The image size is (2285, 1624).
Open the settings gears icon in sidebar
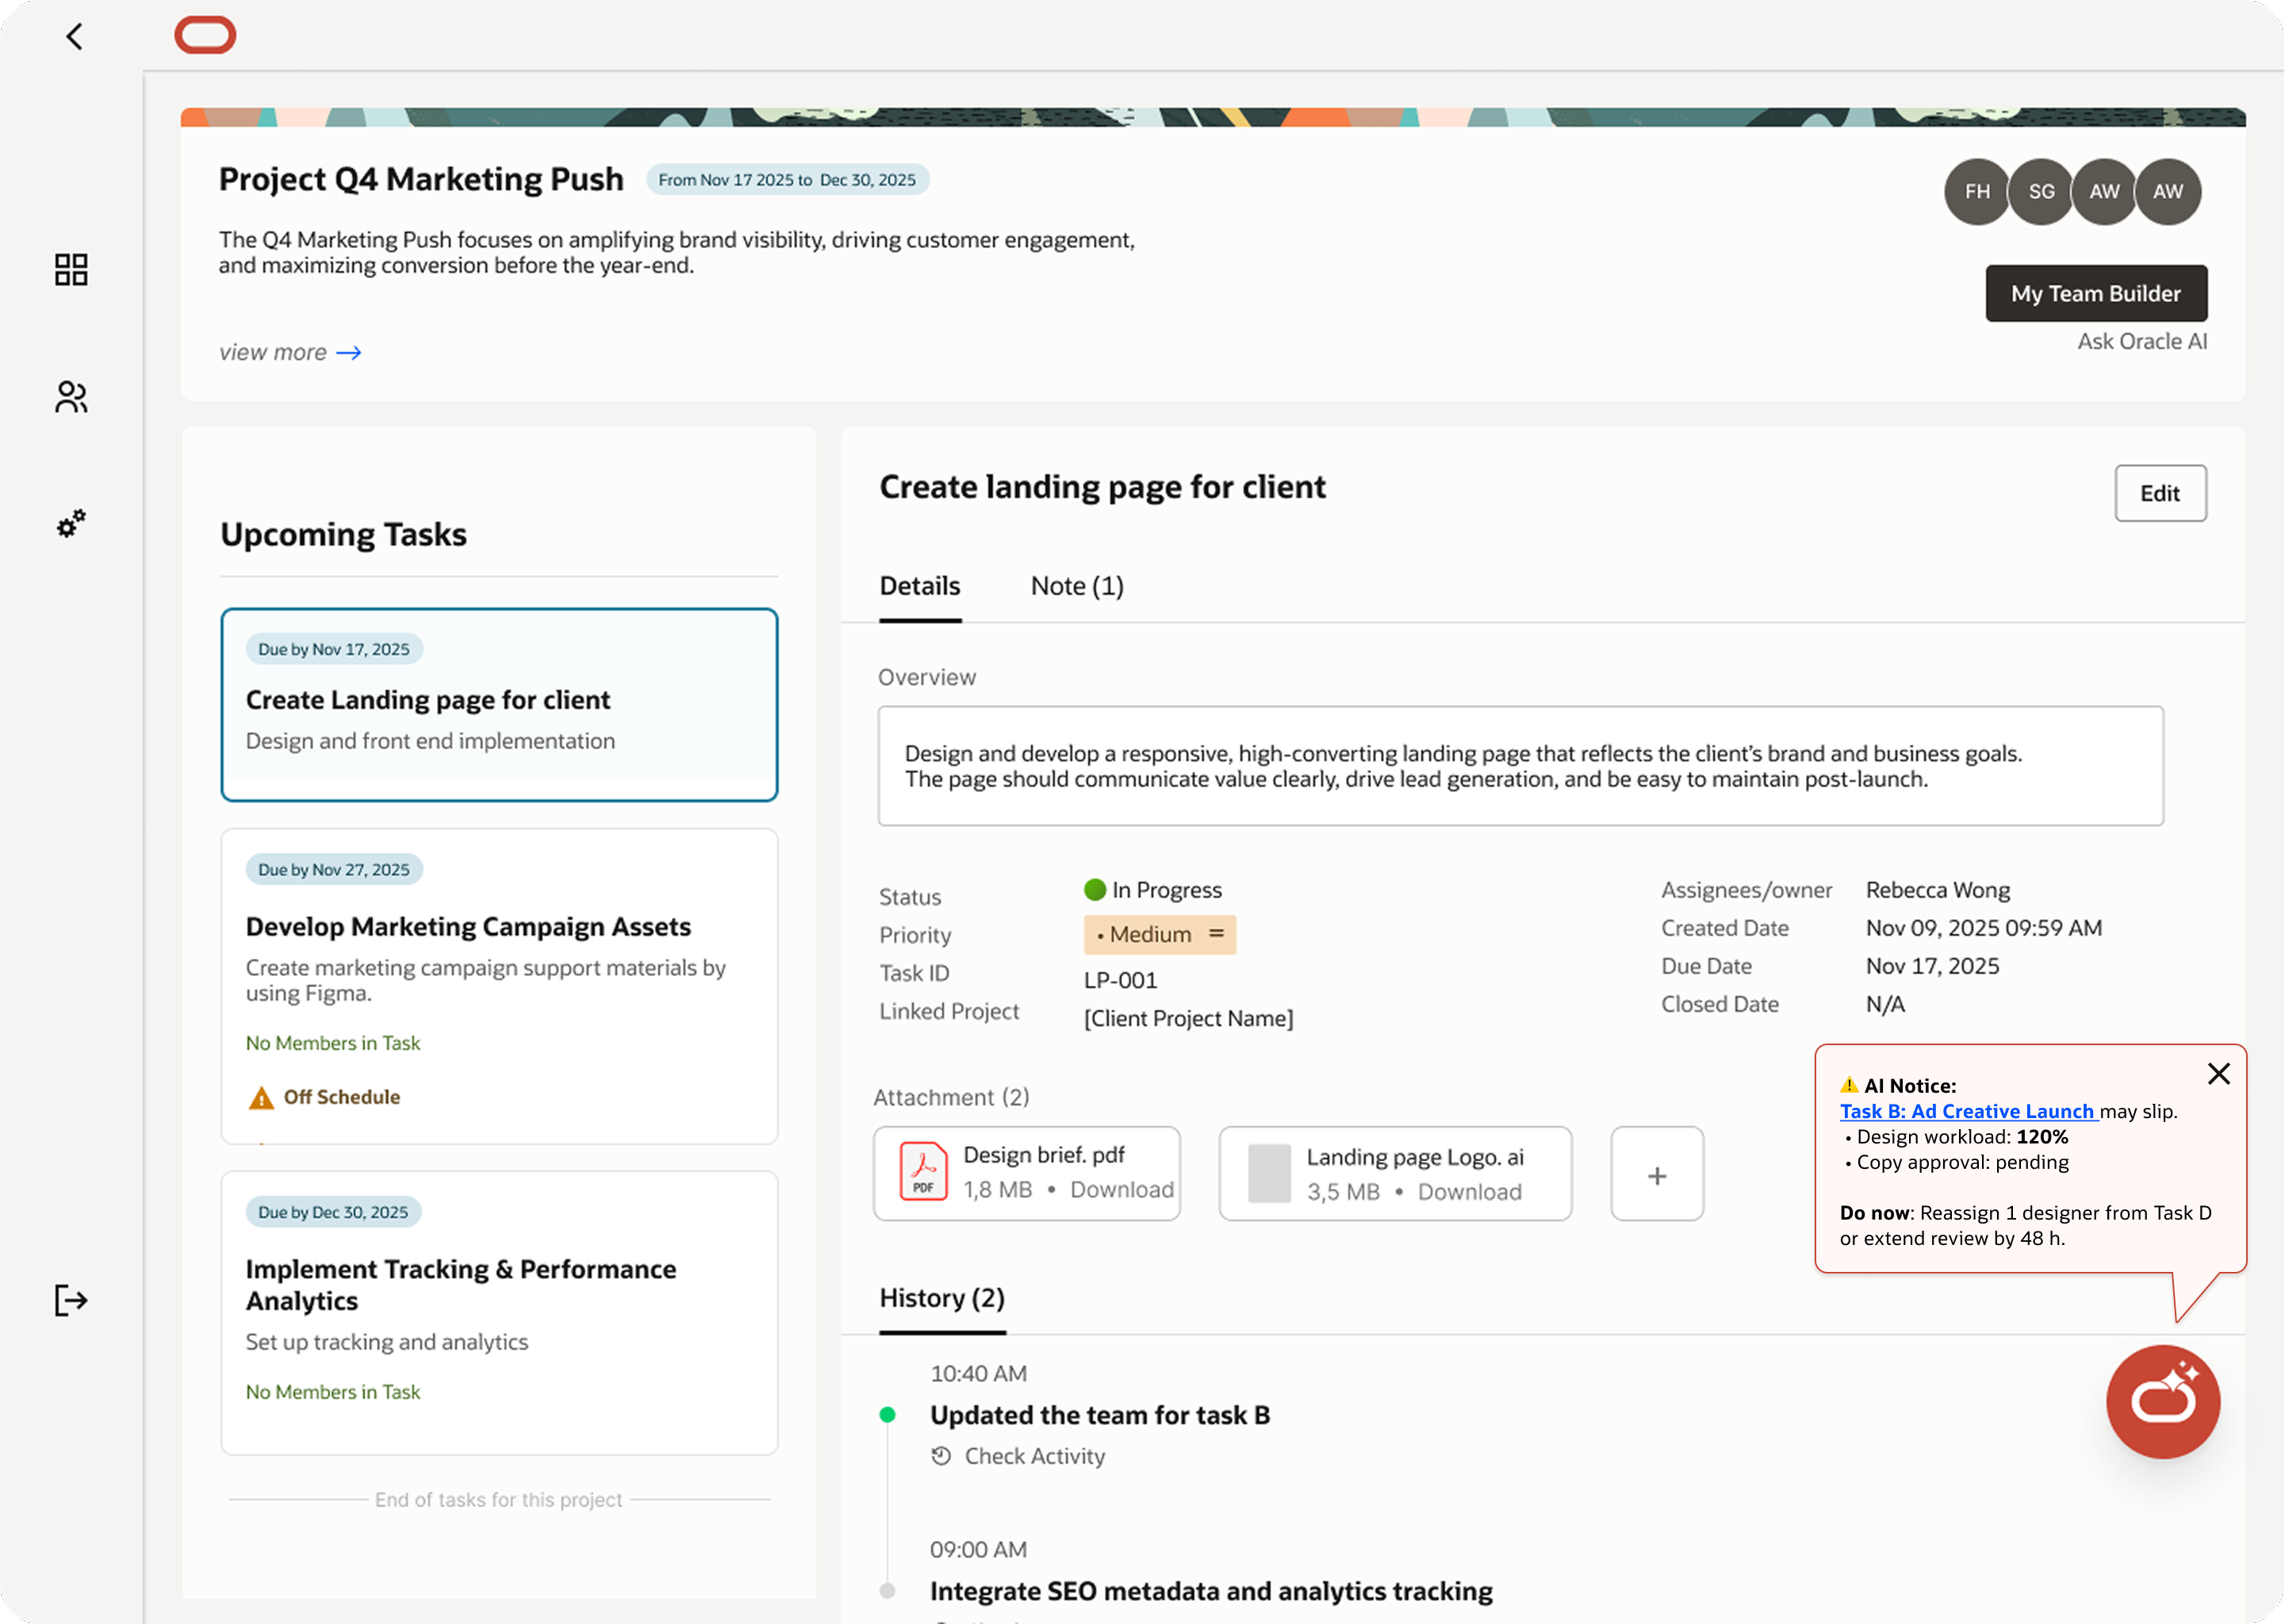[71, 523]
